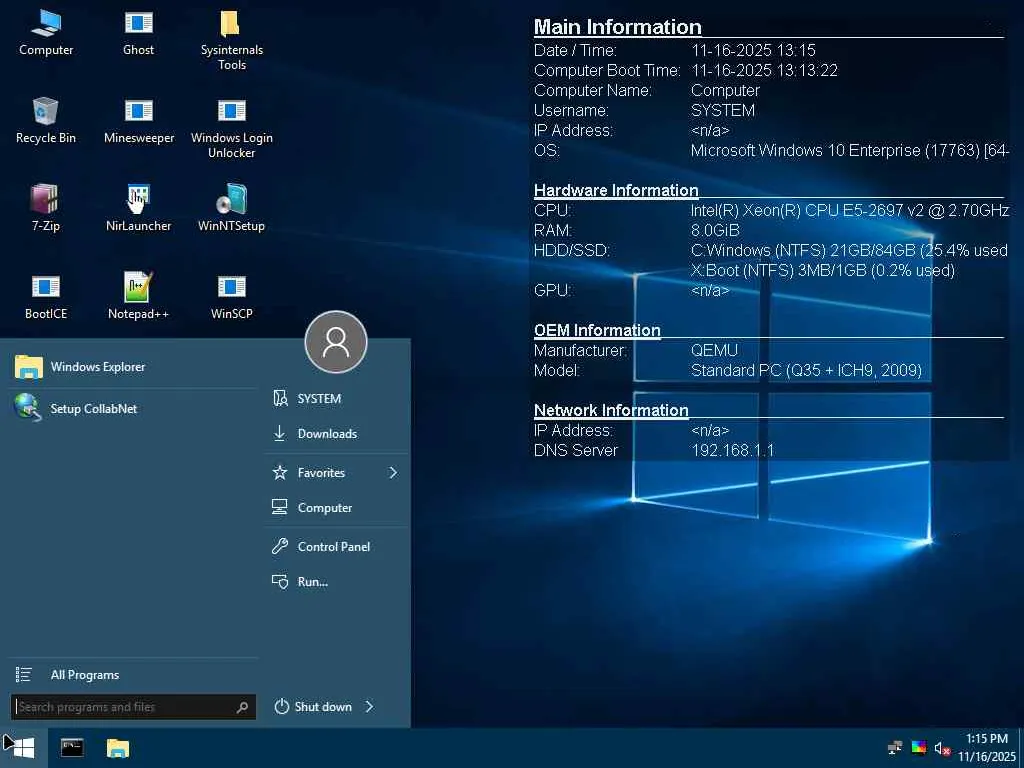Click the Shut down button
1024x768 pixels.
[313, 707]
